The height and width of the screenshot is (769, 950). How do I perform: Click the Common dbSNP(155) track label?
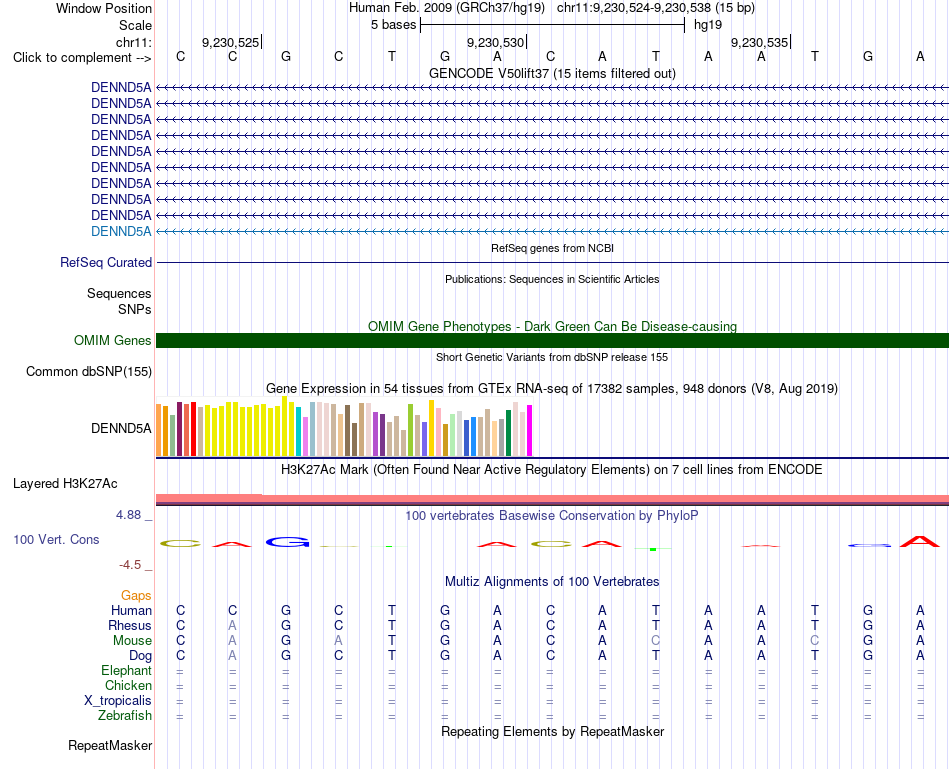88,371
